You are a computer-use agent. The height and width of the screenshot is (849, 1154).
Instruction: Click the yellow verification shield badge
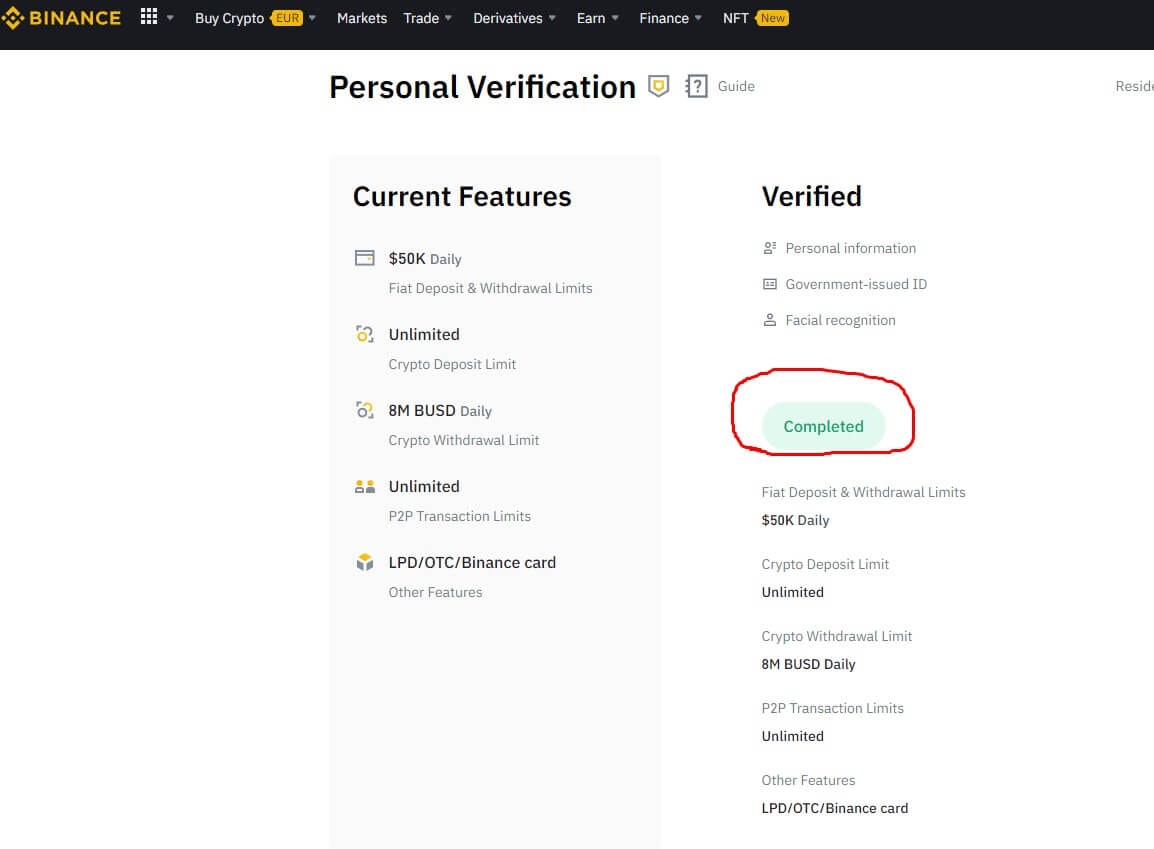[x=659, y=86]
